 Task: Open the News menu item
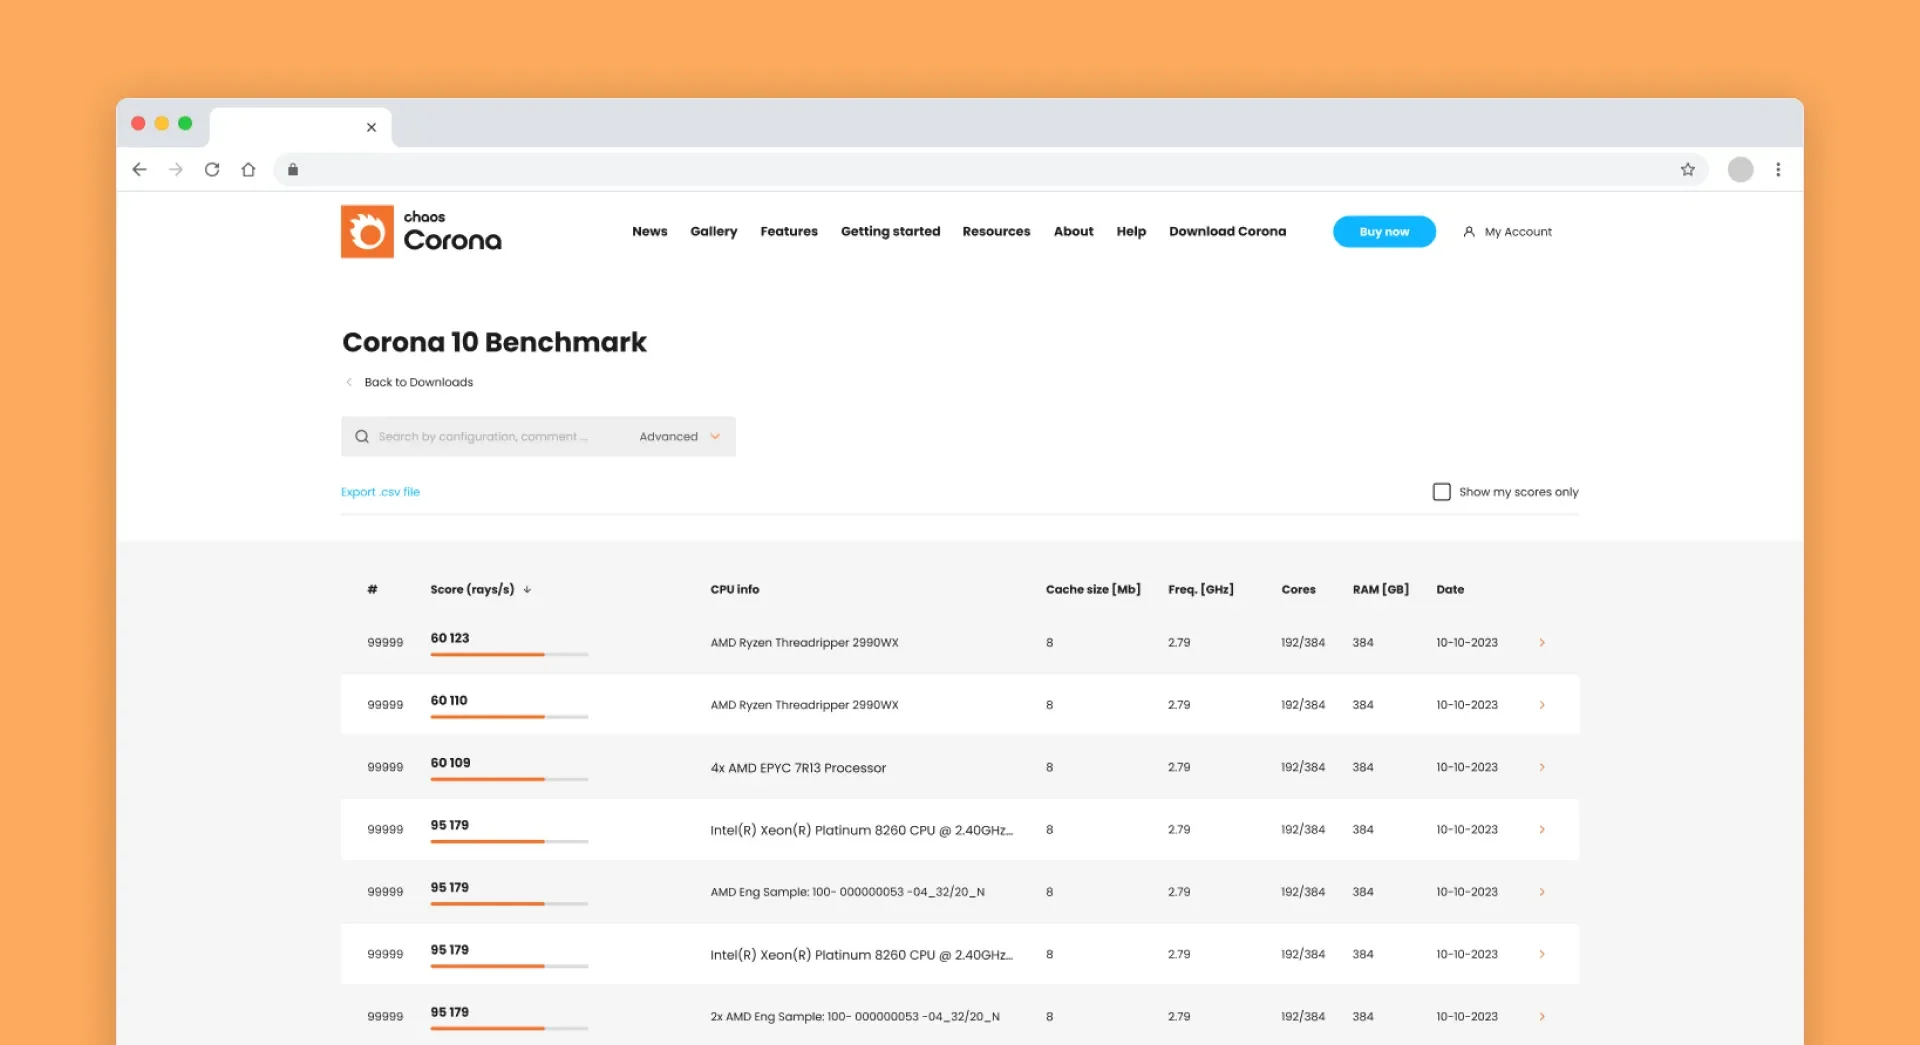[x=650, y=231]
